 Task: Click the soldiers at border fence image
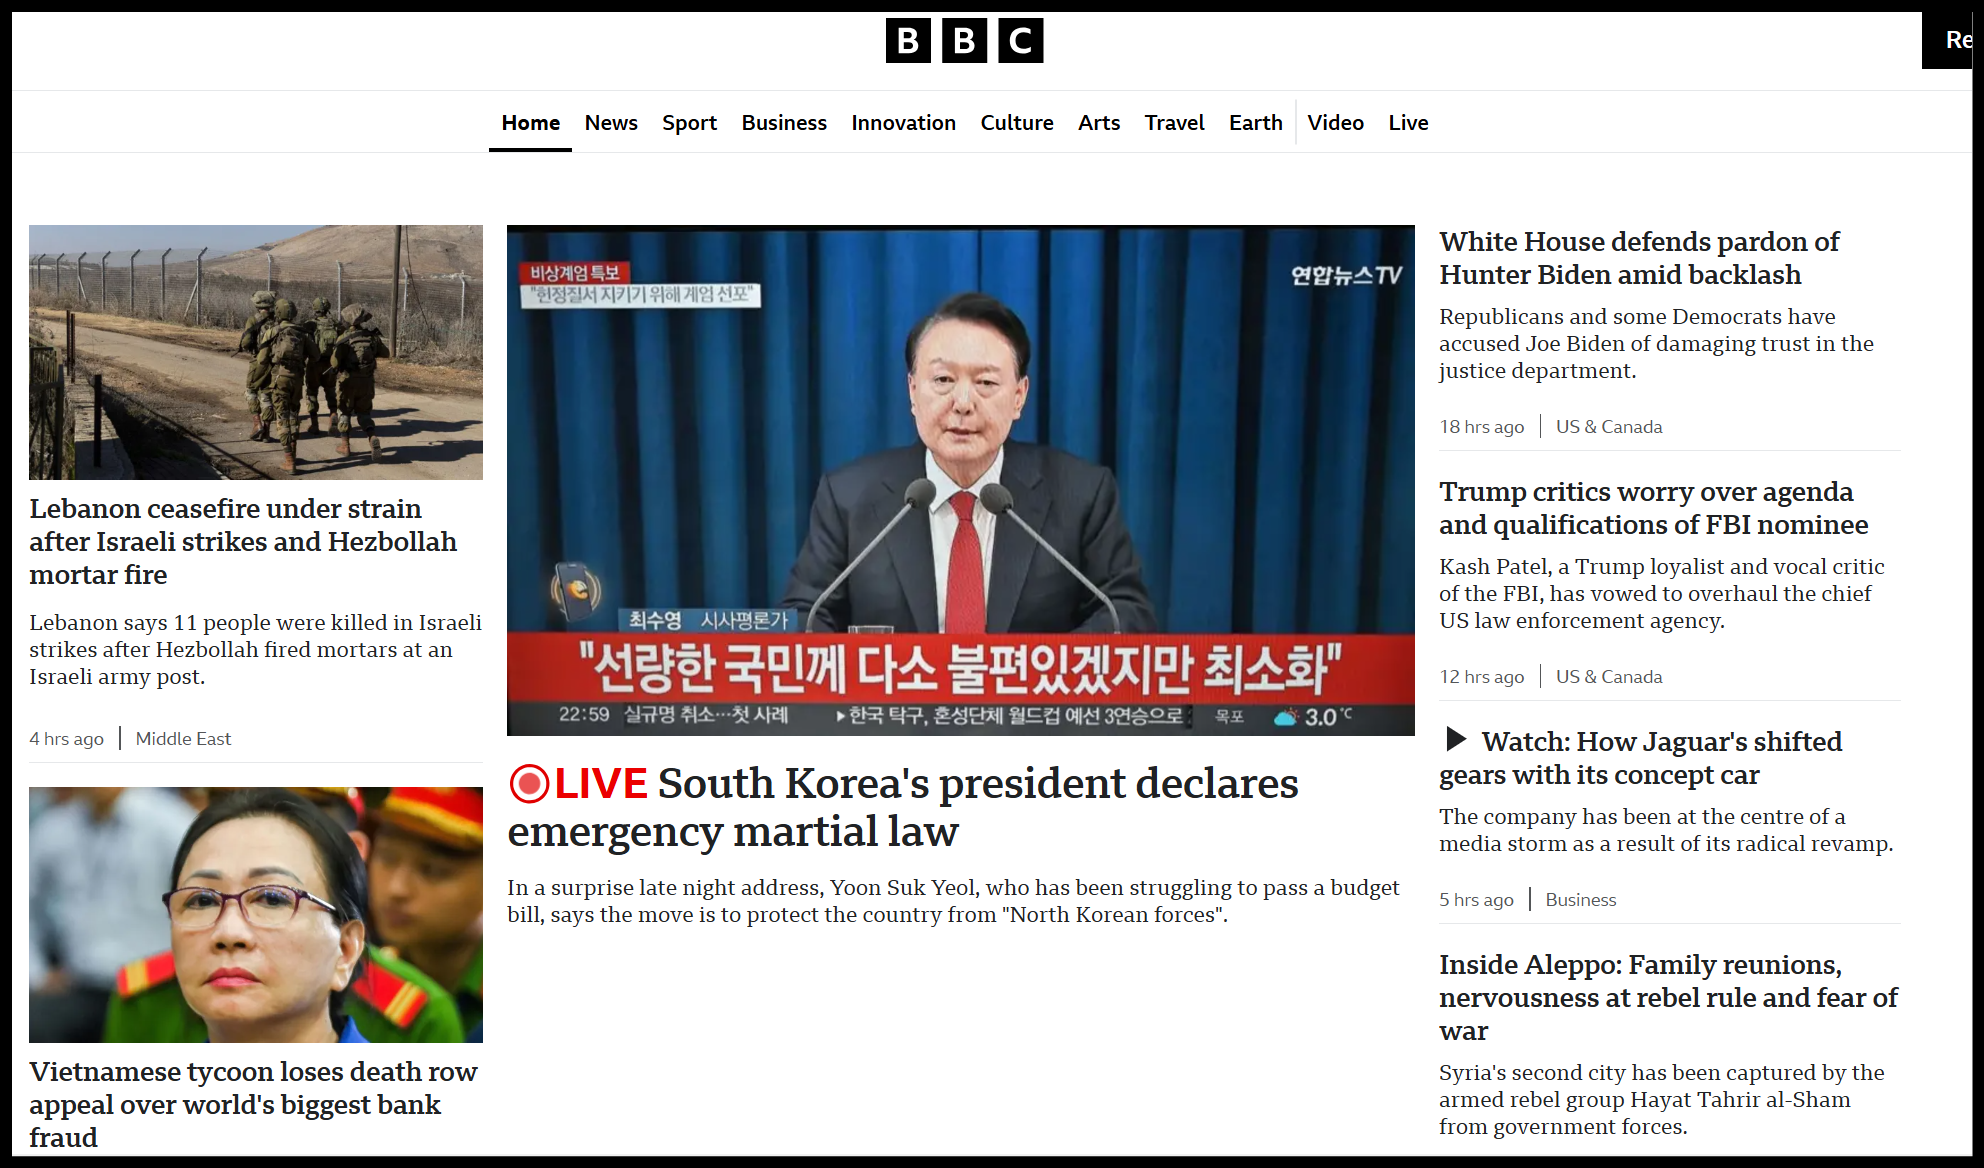[x=256, y=352]
